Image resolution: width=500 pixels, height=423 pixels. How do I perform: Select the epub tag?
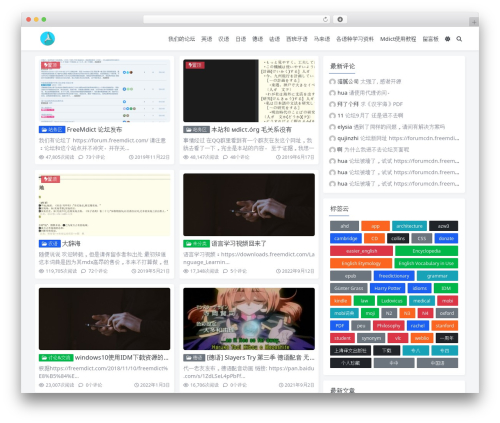[x=350, y=276]
